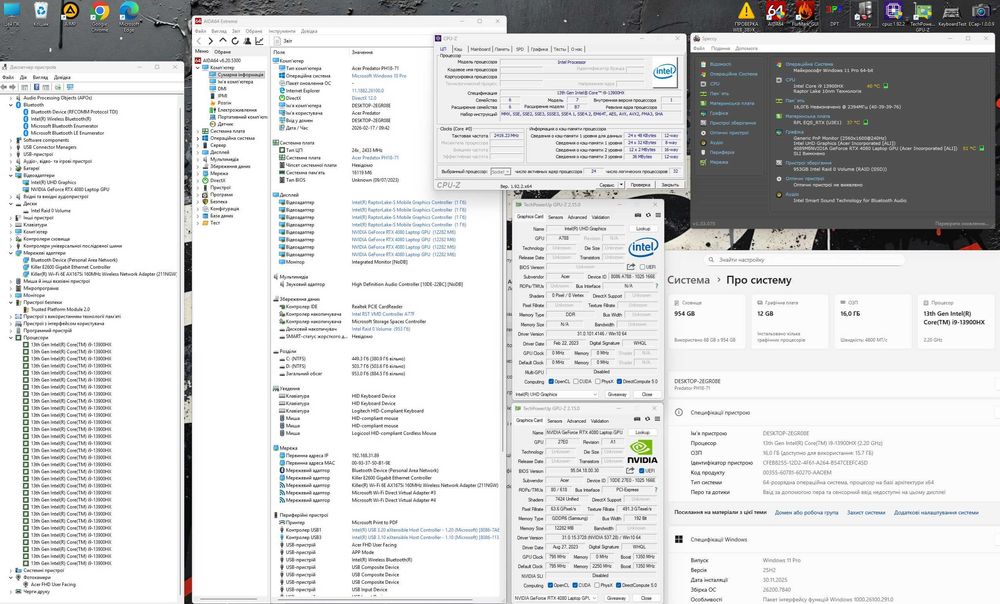
Task: Click the Settings search field
Action: tap(805, 260)
